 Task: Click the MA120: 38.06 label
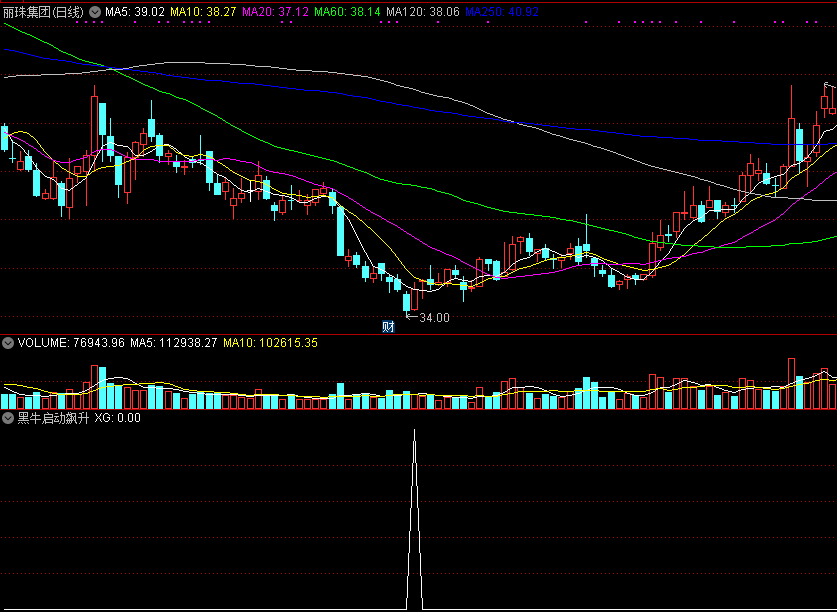(423, 12)
